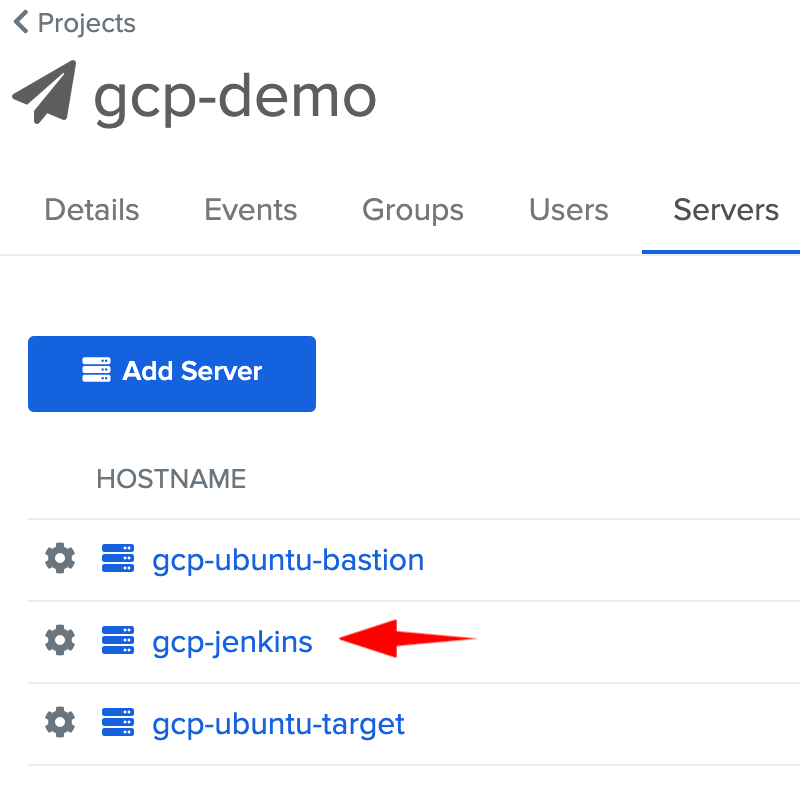
Task: Select the Servers tab
Action: (x=725, y=210)
